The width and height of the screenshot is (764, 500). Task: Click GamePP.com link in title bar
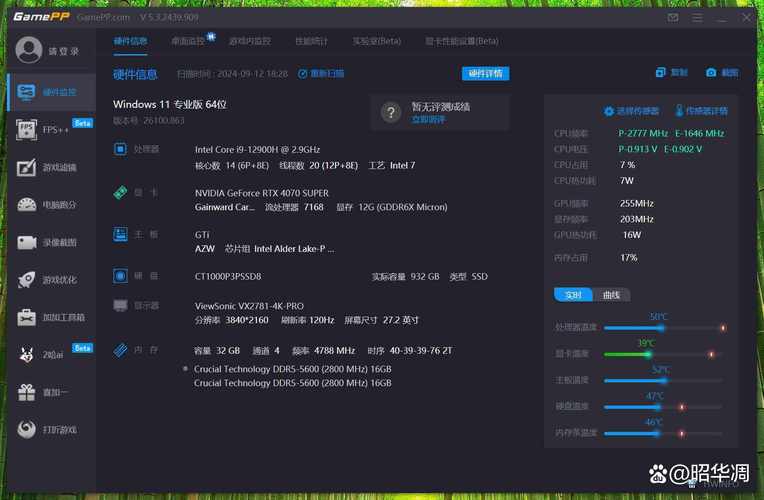103,18
